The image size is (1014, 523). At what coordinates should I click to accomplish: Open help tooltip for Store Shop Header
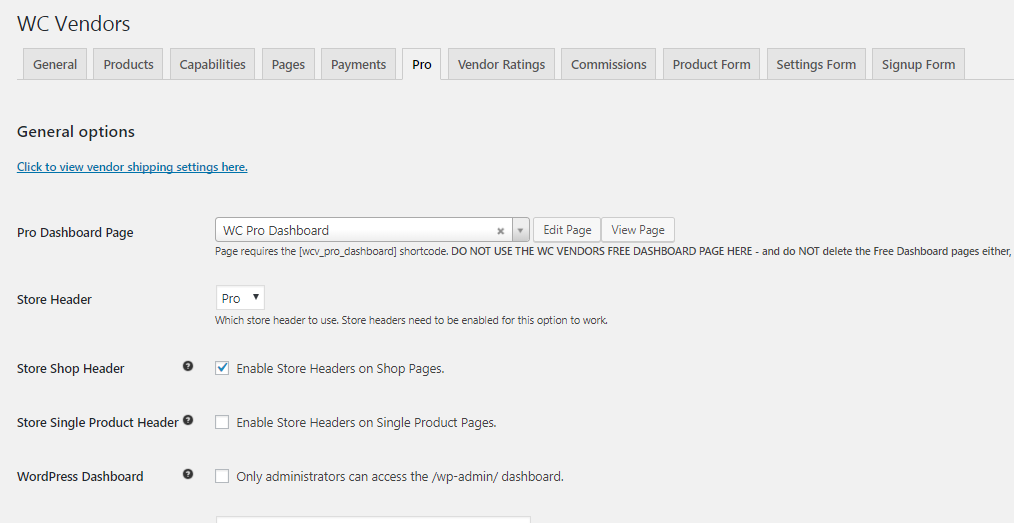[188, 366]
